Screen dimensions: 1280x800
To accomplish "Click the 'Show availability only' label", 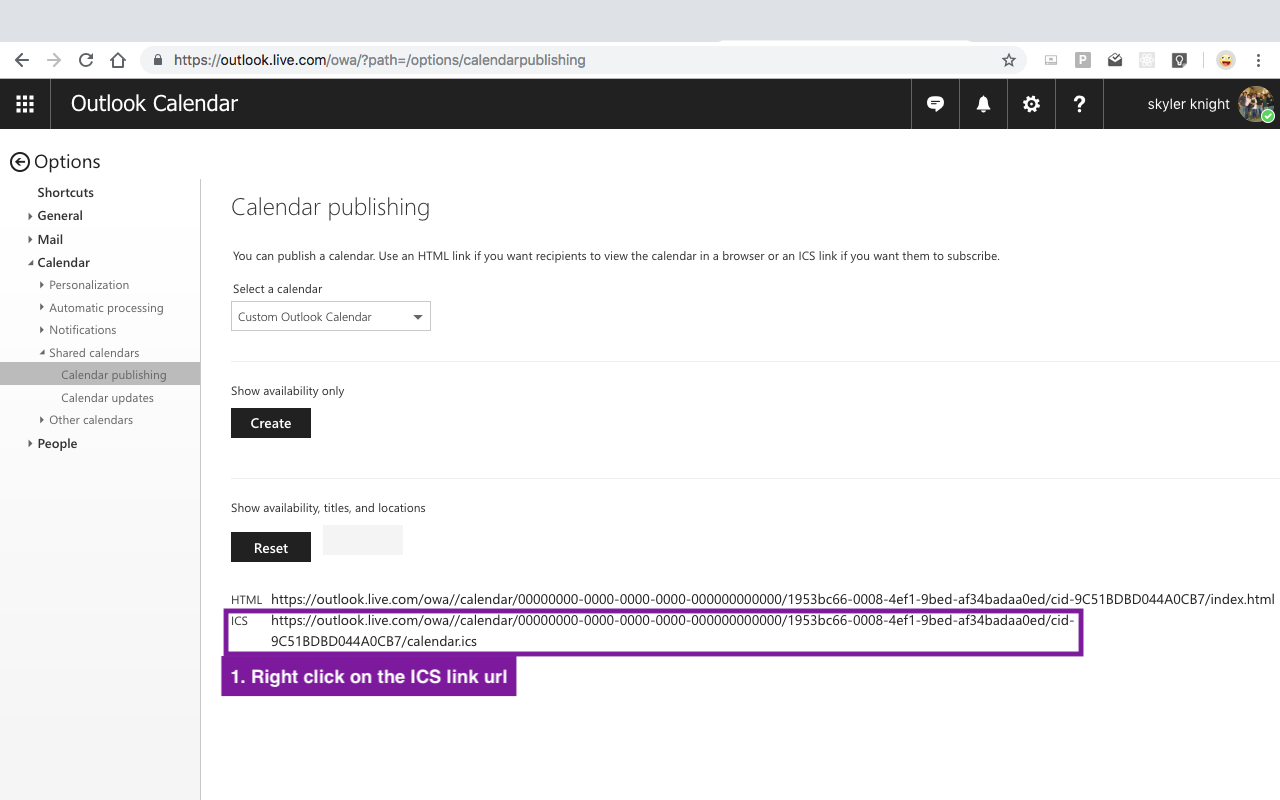I will tap(287, 391).
